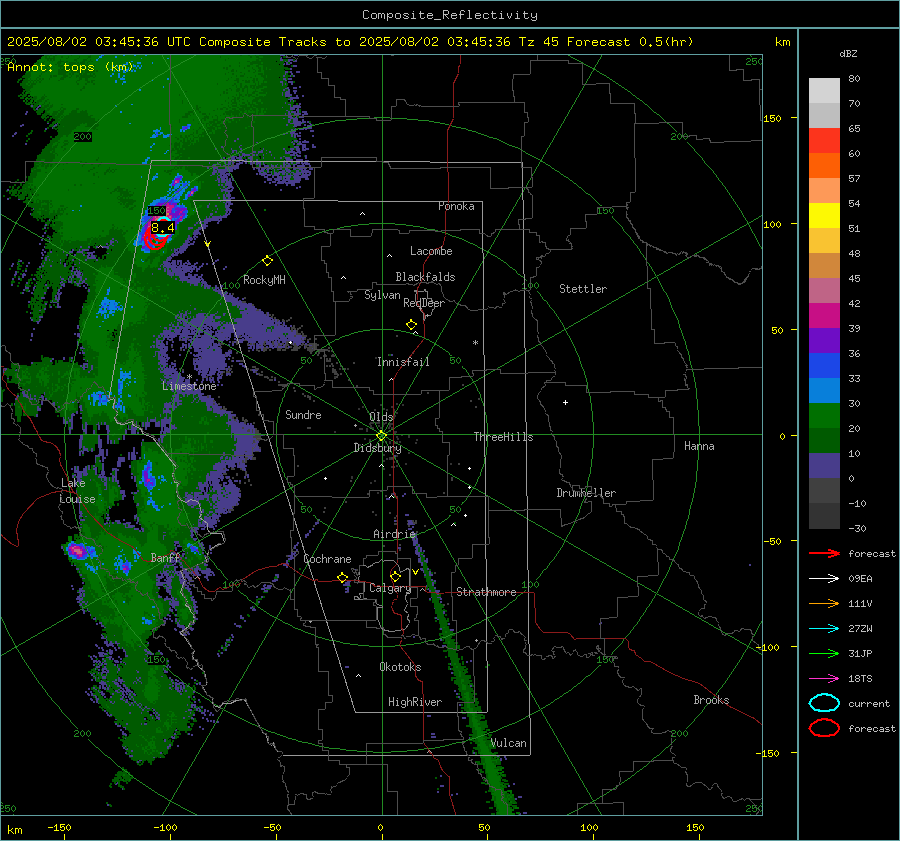Click the white 09EA arrow icon
The height and width of the screenshot is (841, 900).
(x=824, y=579)
